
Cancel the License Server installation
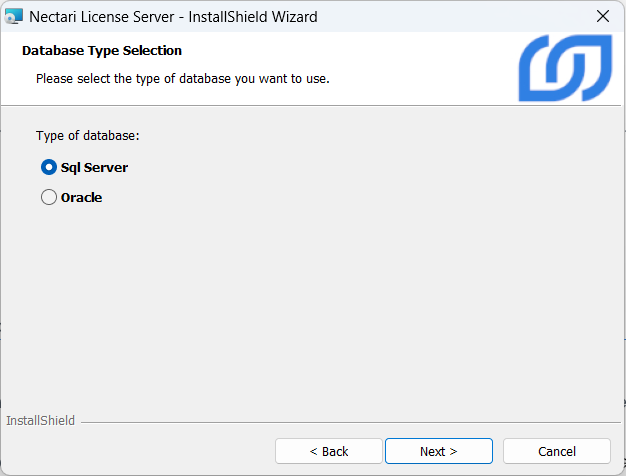[556, 451]
